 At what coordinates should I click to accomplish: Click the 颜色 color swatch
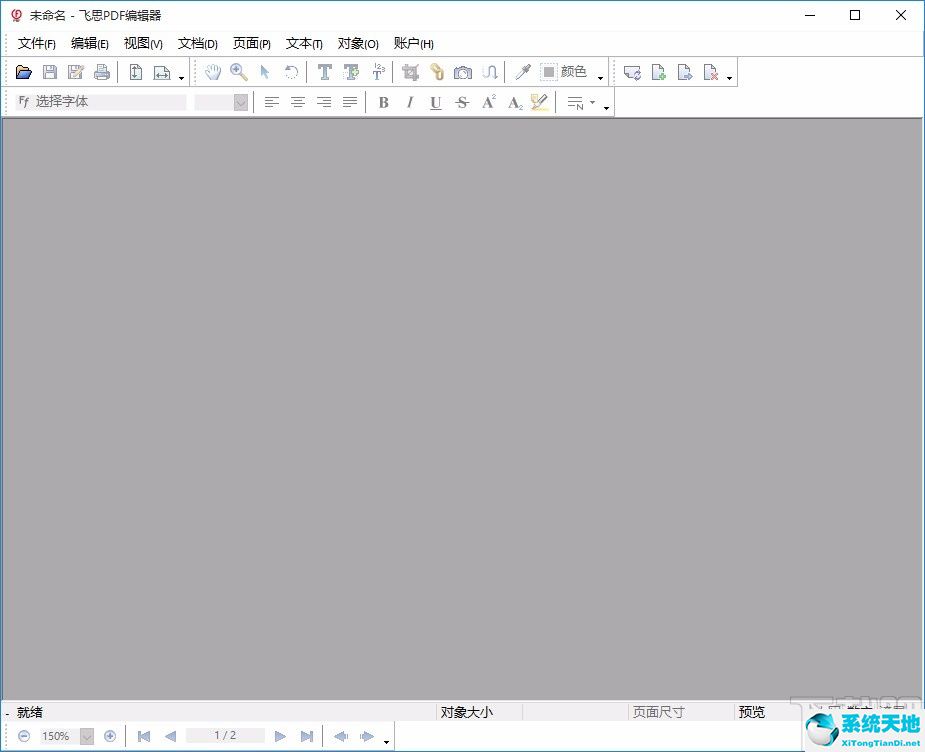coord(549,72)
